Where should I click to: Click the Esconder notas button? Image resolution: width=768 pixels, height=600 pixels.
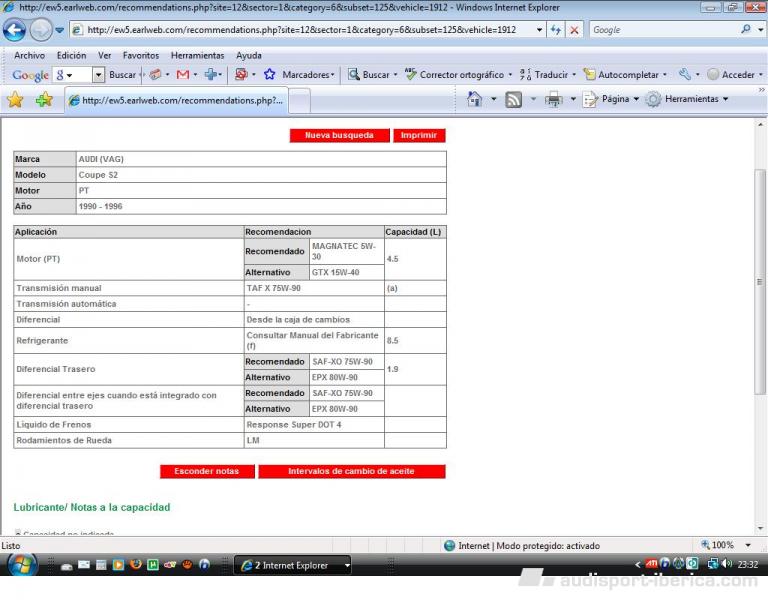207,471
